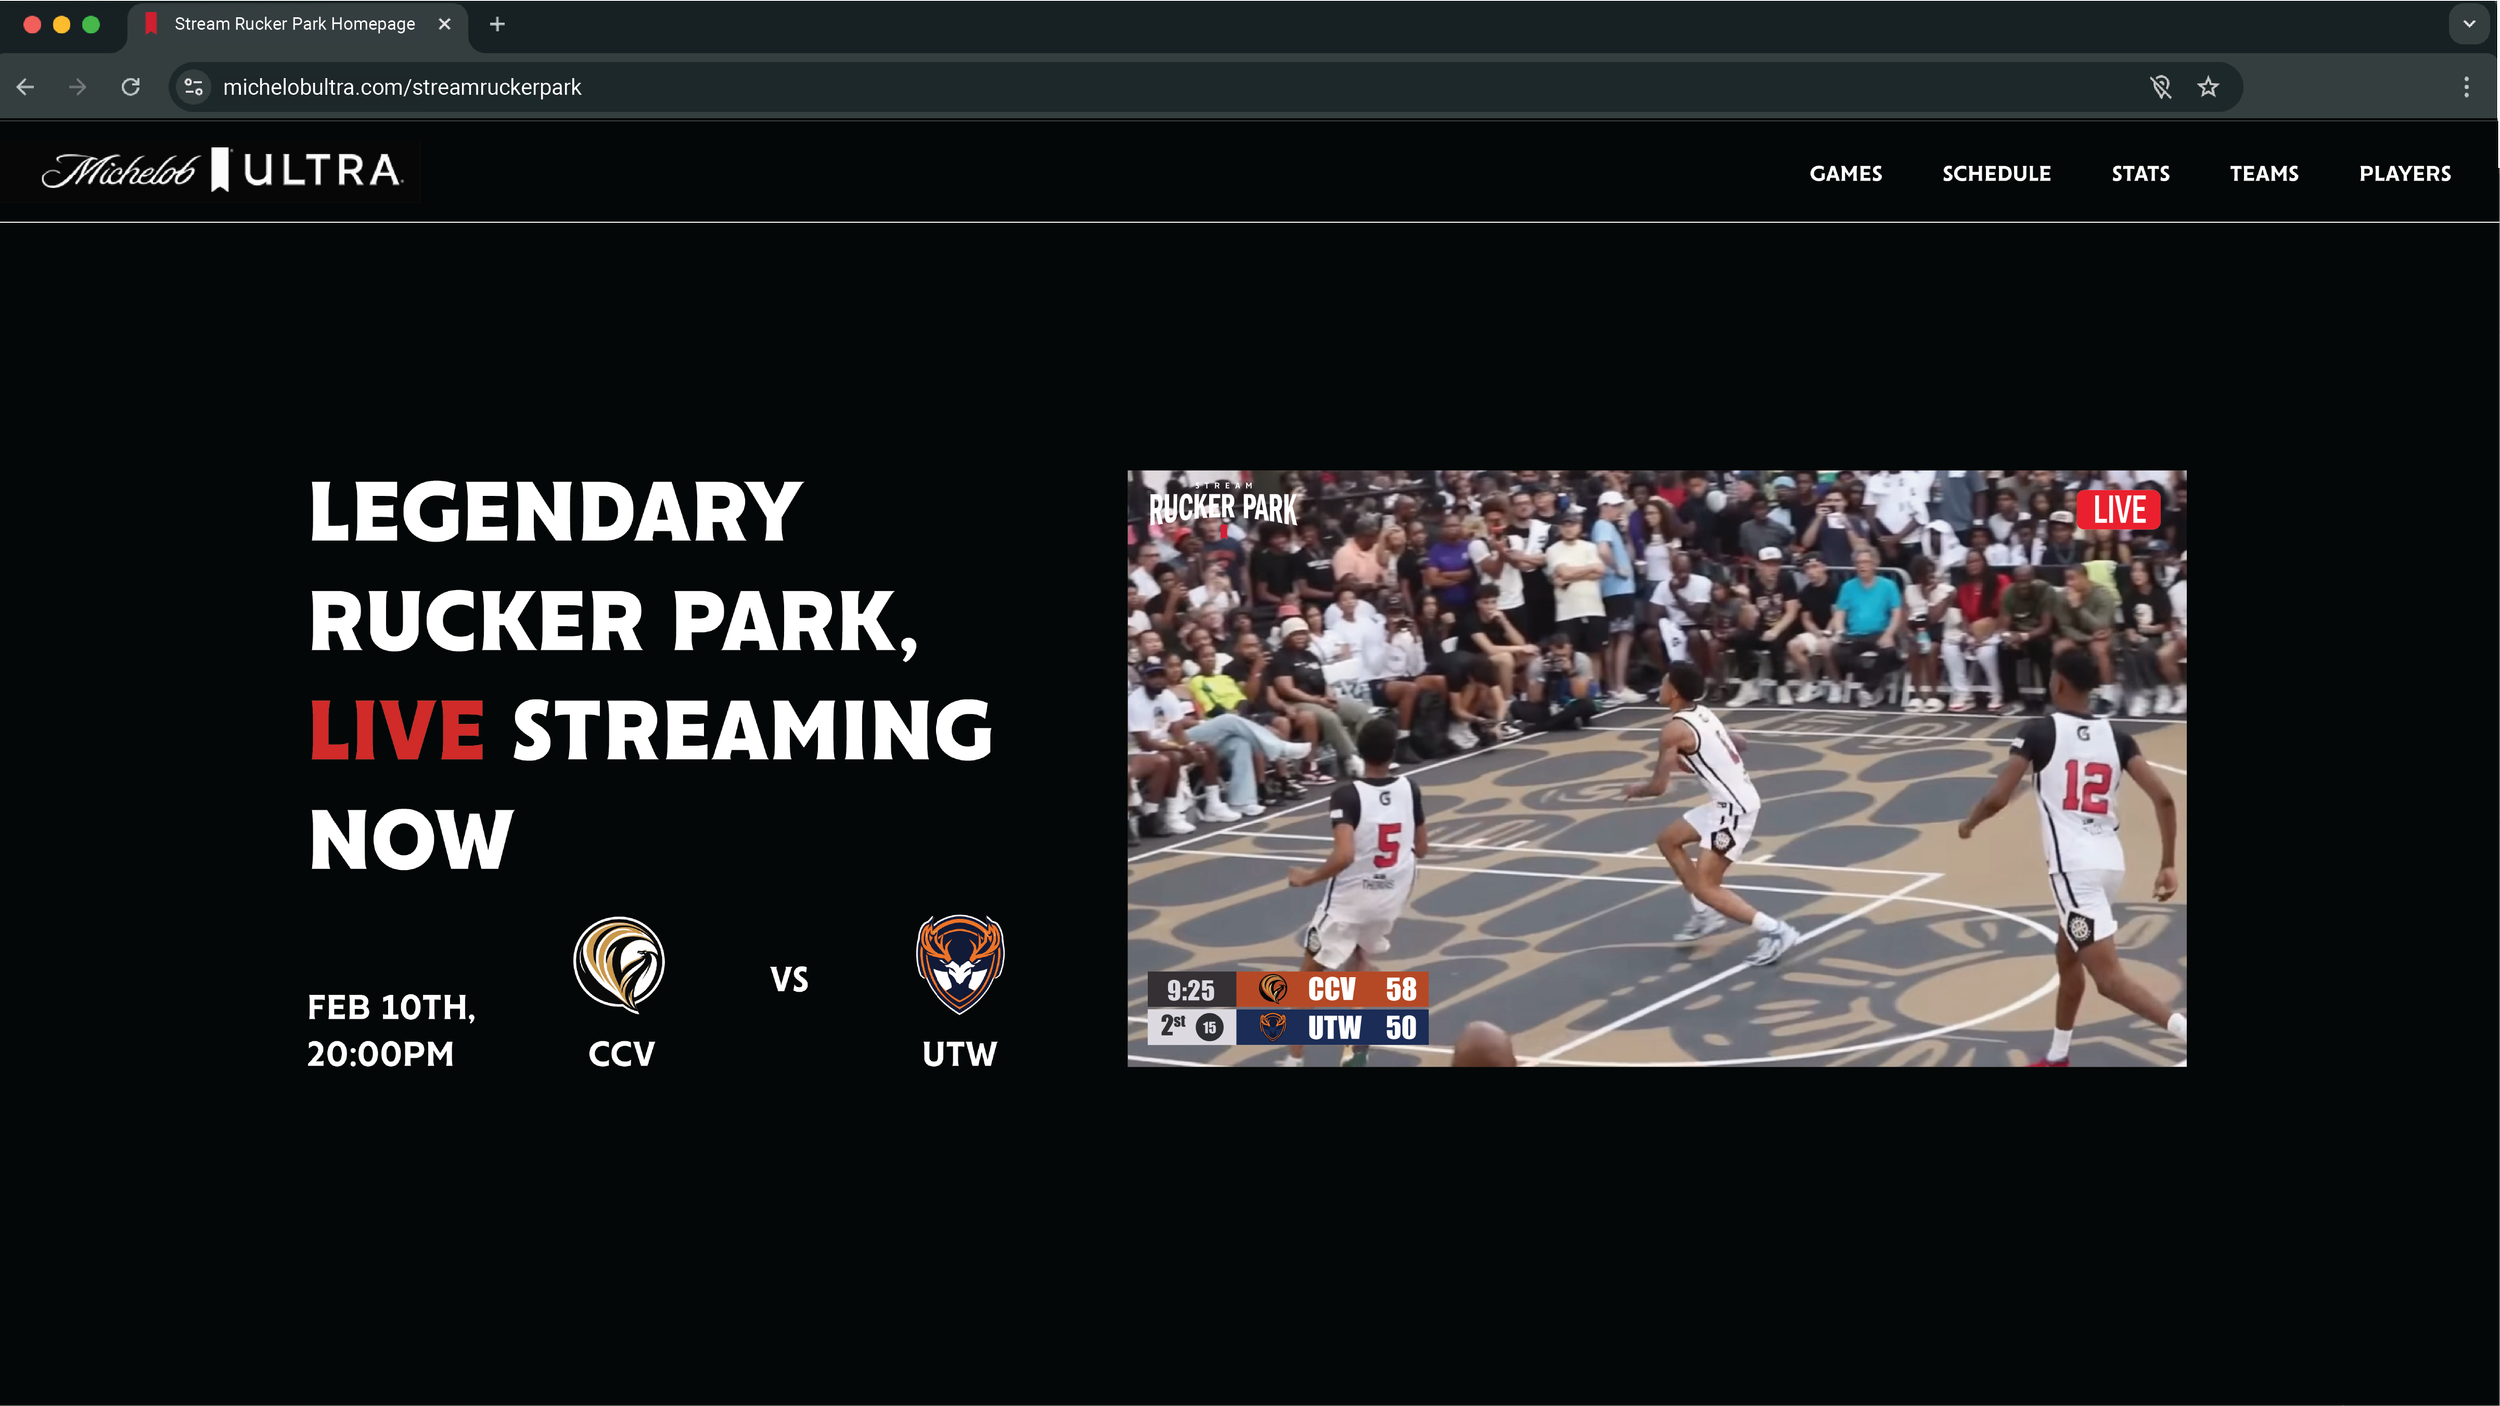Viewport: 2500px width, 1406px height.
Task: Click the browser reload icon
Action: coord(131,87)
